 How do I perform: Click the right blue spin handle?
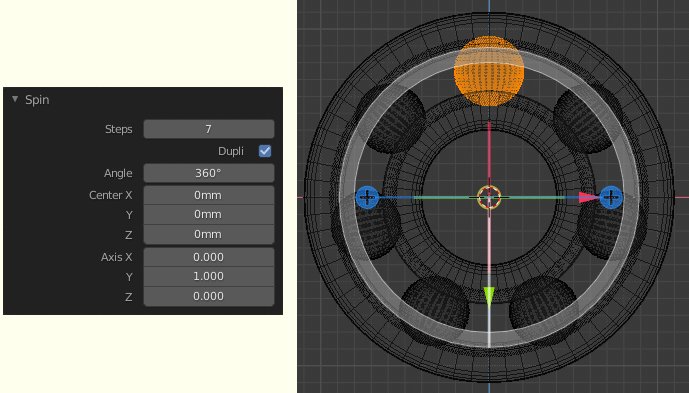coord(611,197)
